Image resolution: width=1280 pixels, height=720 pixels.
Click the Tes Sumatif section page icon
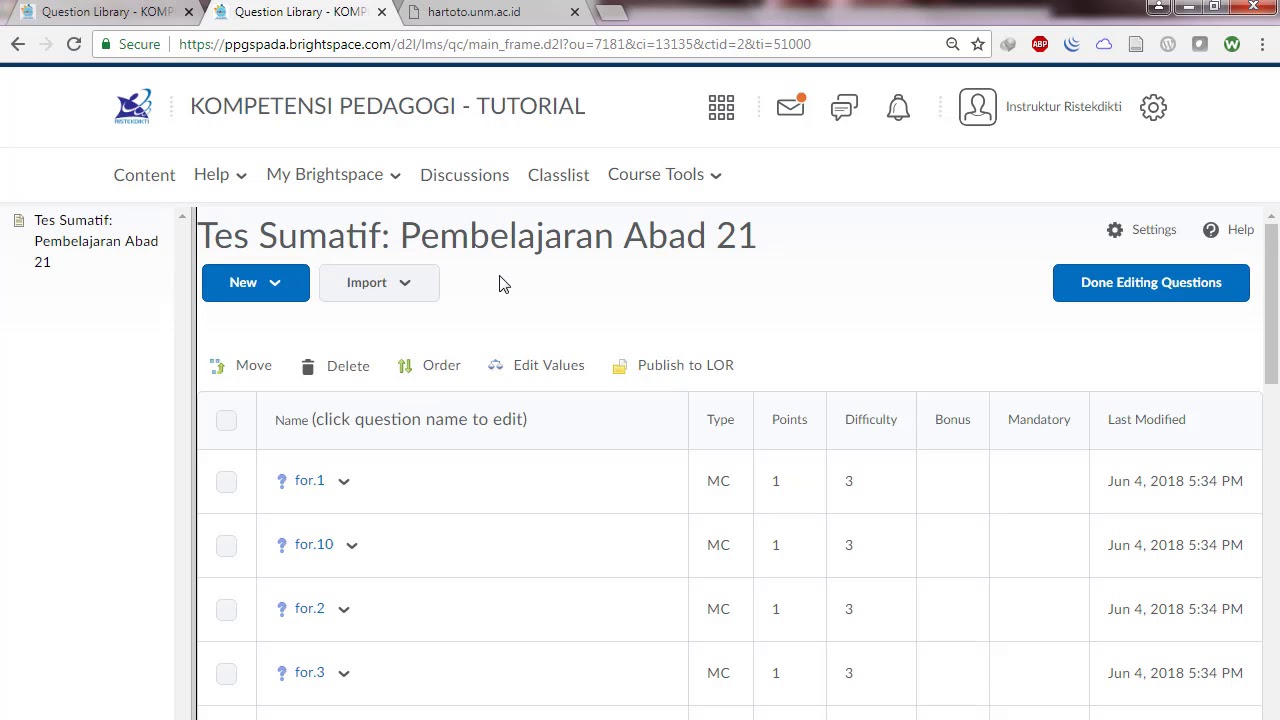coord(18,221)
